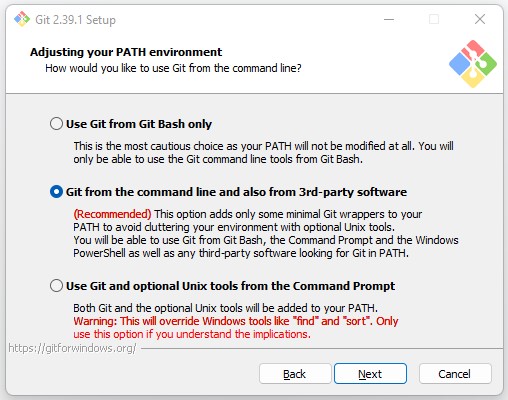Screen dimensions: 508x400
Task: Click the 'Use Git from Git Bash only' label text
Action: (x=139, y=124)
